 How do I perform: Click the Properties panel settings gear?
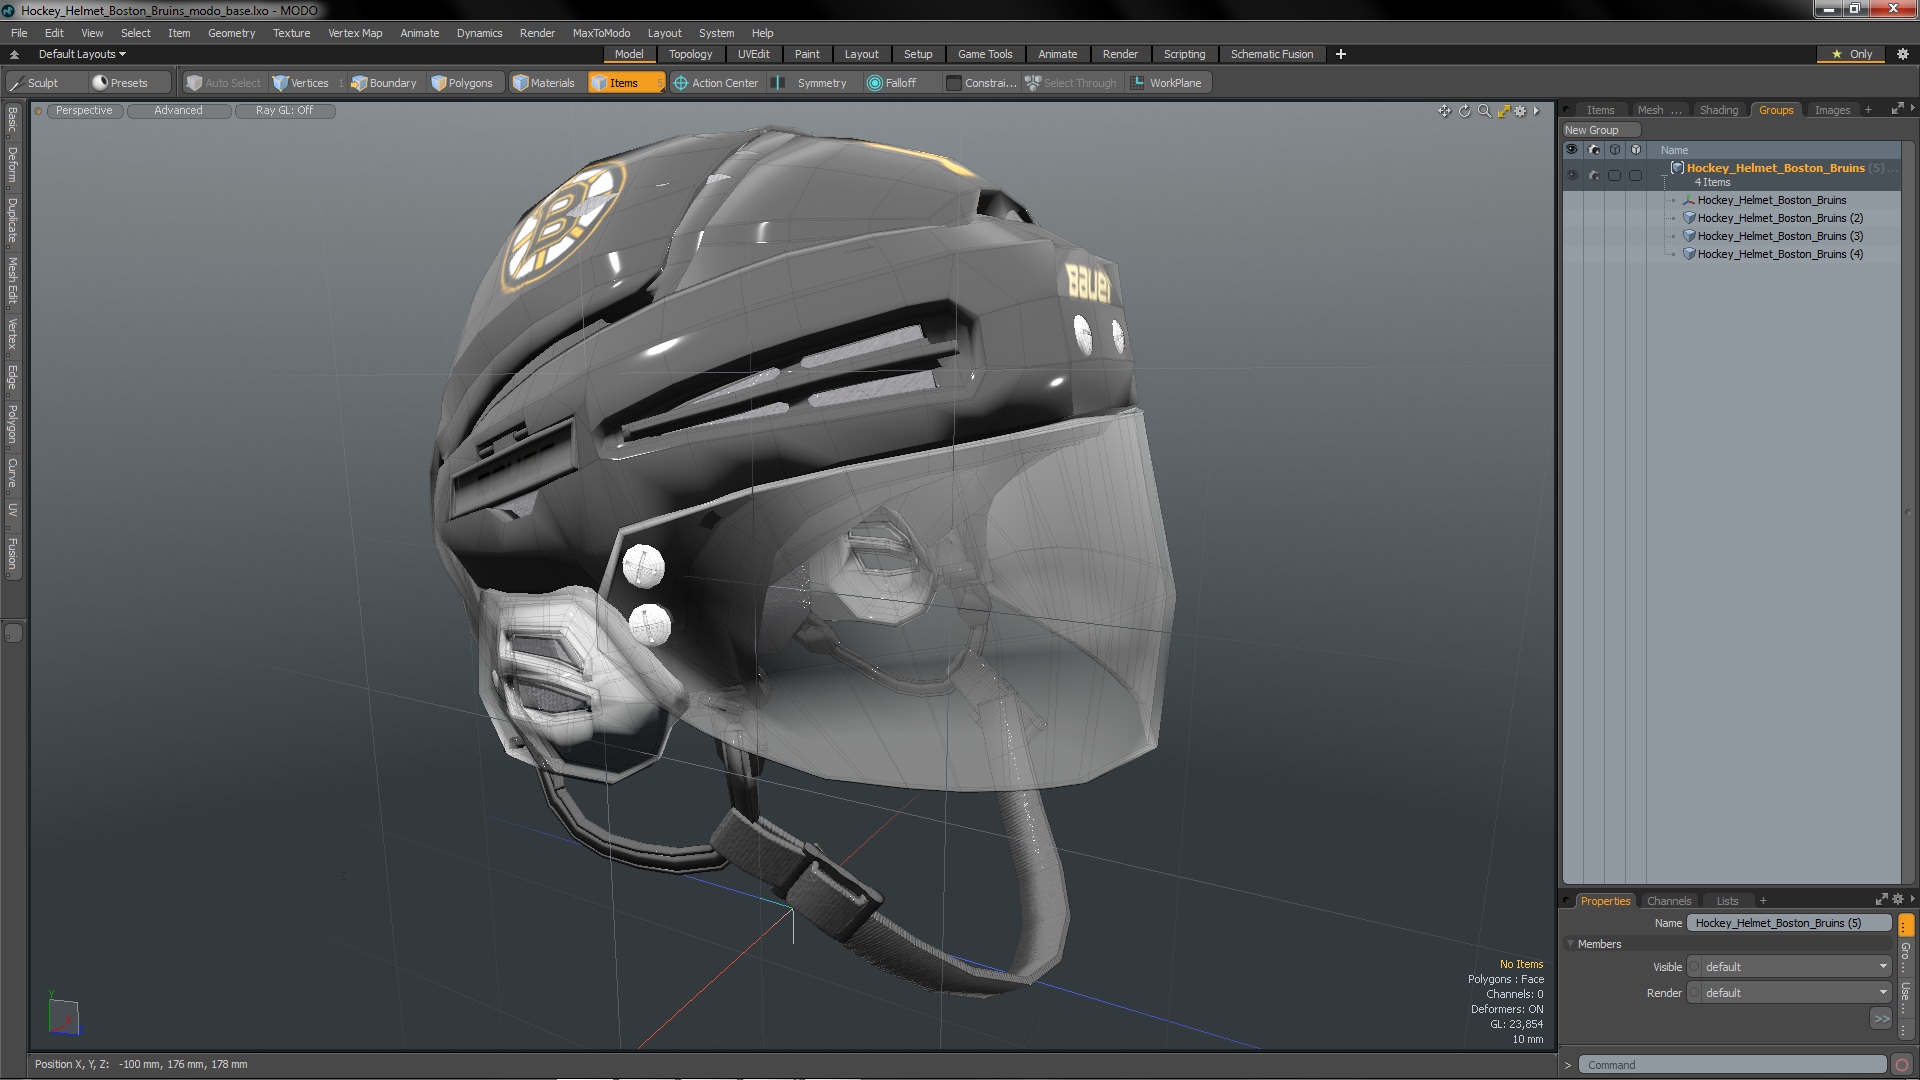[x=1898, y=900]
